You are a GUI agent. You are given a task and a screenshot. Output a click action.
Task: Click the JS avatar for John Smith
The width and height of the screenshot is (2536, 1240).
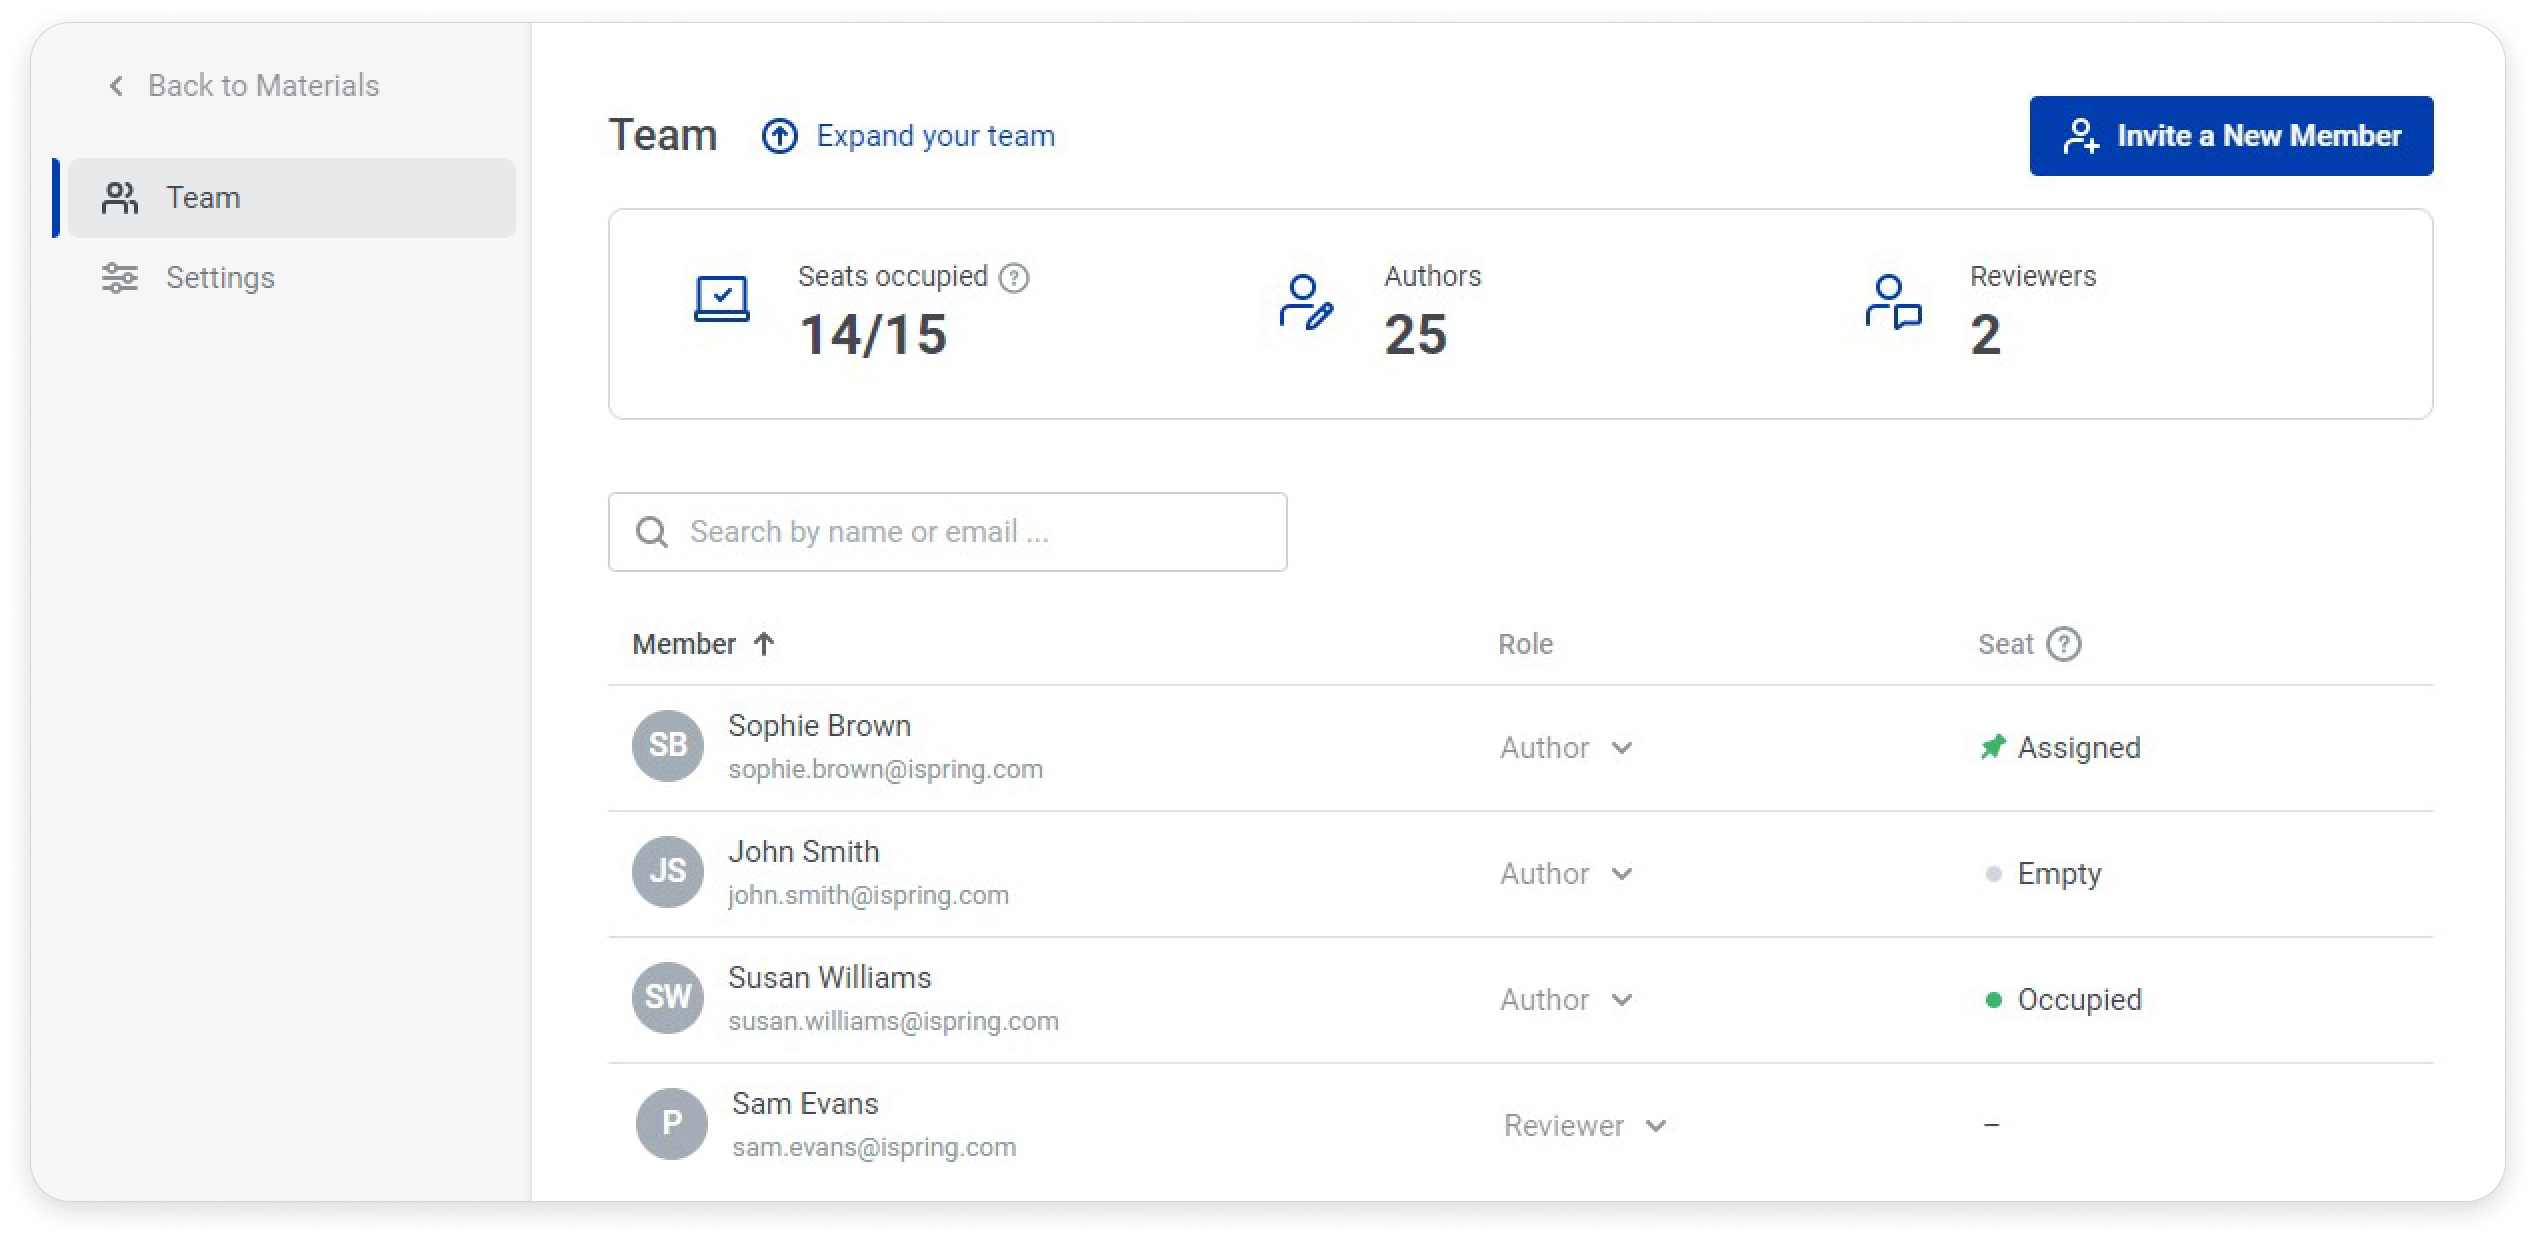pos(668,872)
